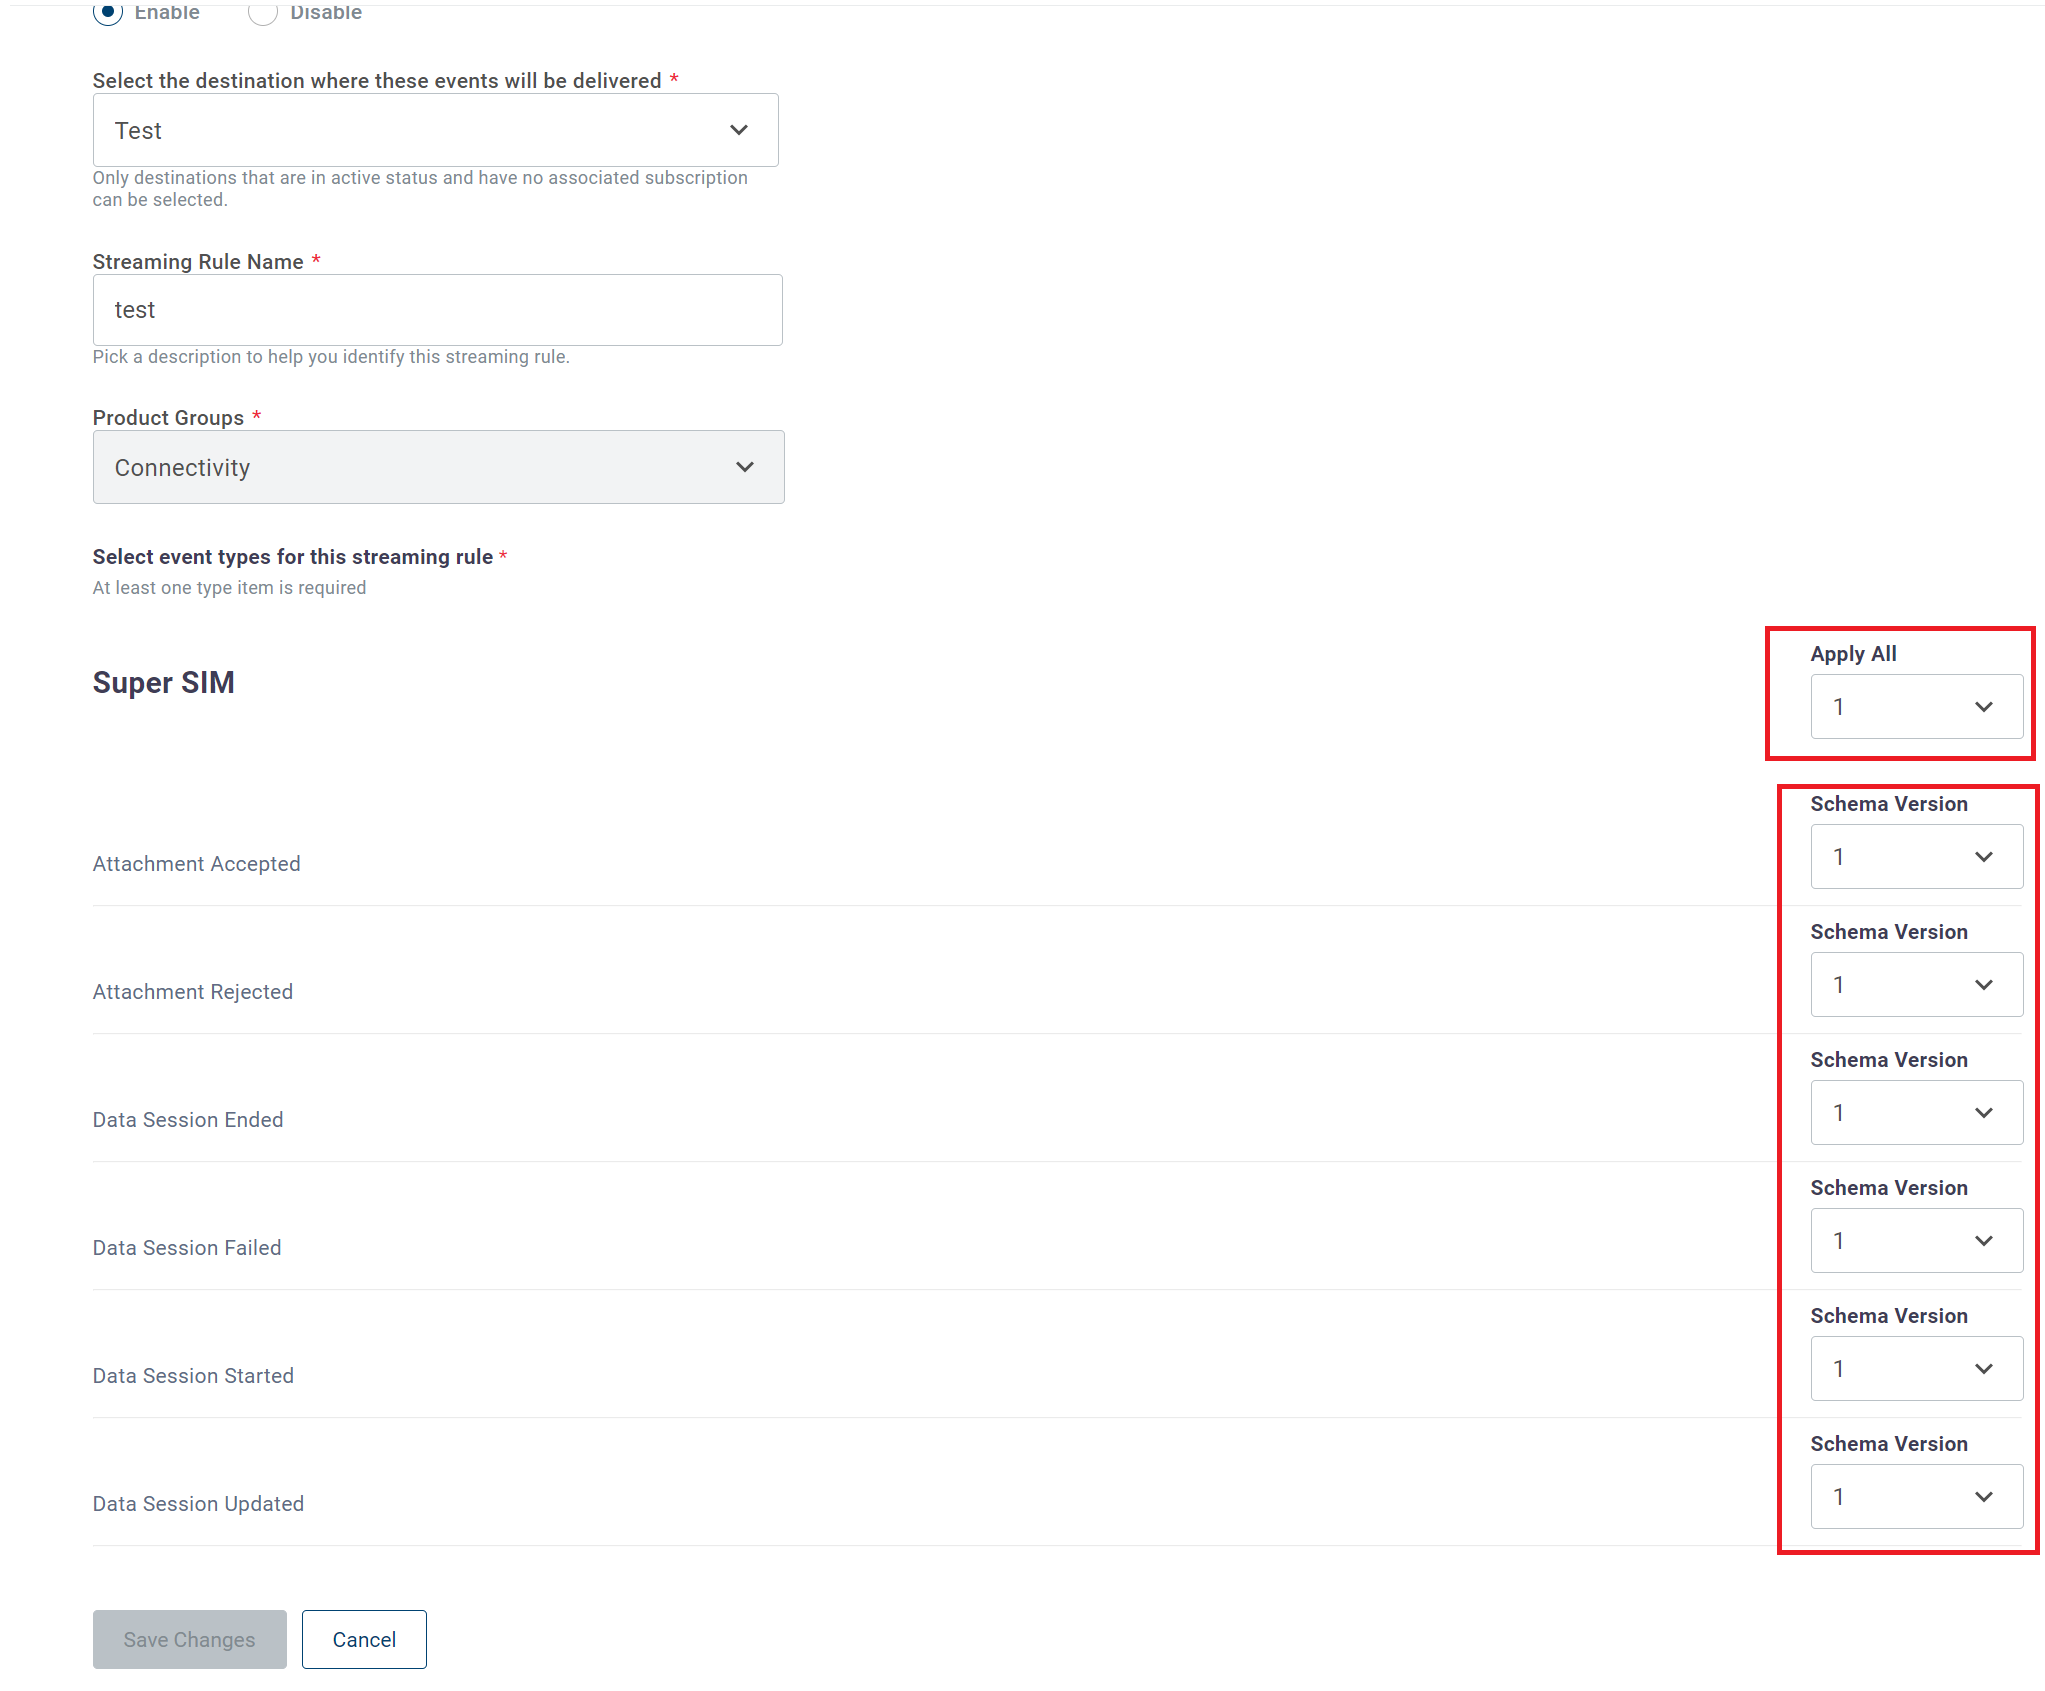Screen dimensions: 2045x1691
Task: Click the Streaming Rule Name input field
Action: click(x=437, y=310)
